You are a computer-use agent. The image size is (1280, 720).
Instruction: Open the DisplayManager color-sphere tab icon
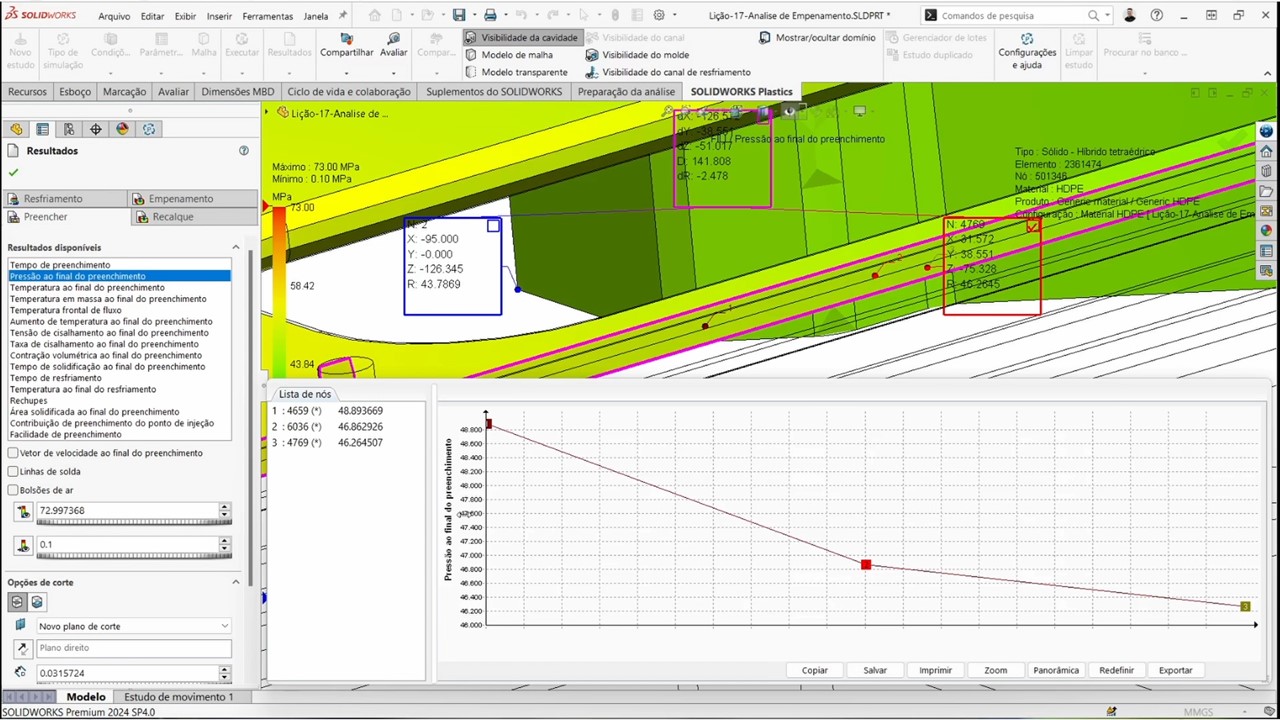click(x=122, y=129)
